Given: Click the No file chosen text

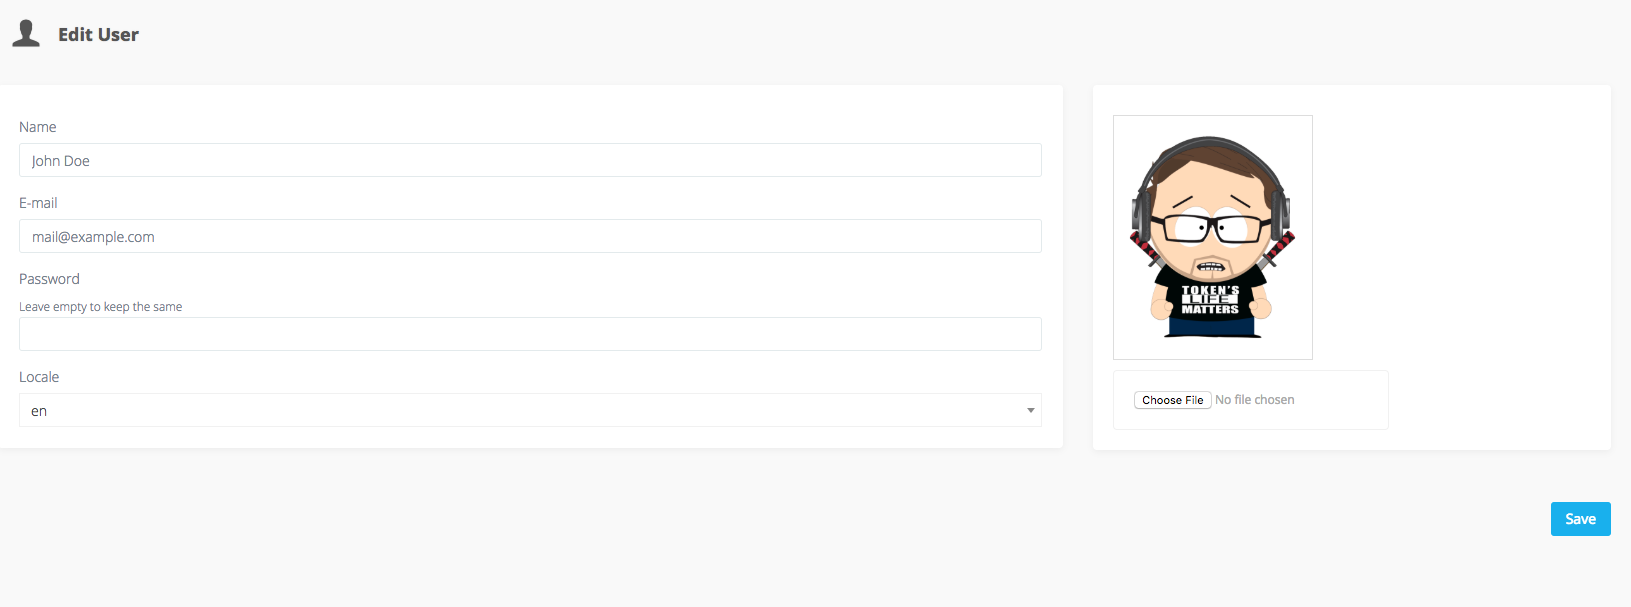Looking at the screenshot, I should [x=1255, y=399].
